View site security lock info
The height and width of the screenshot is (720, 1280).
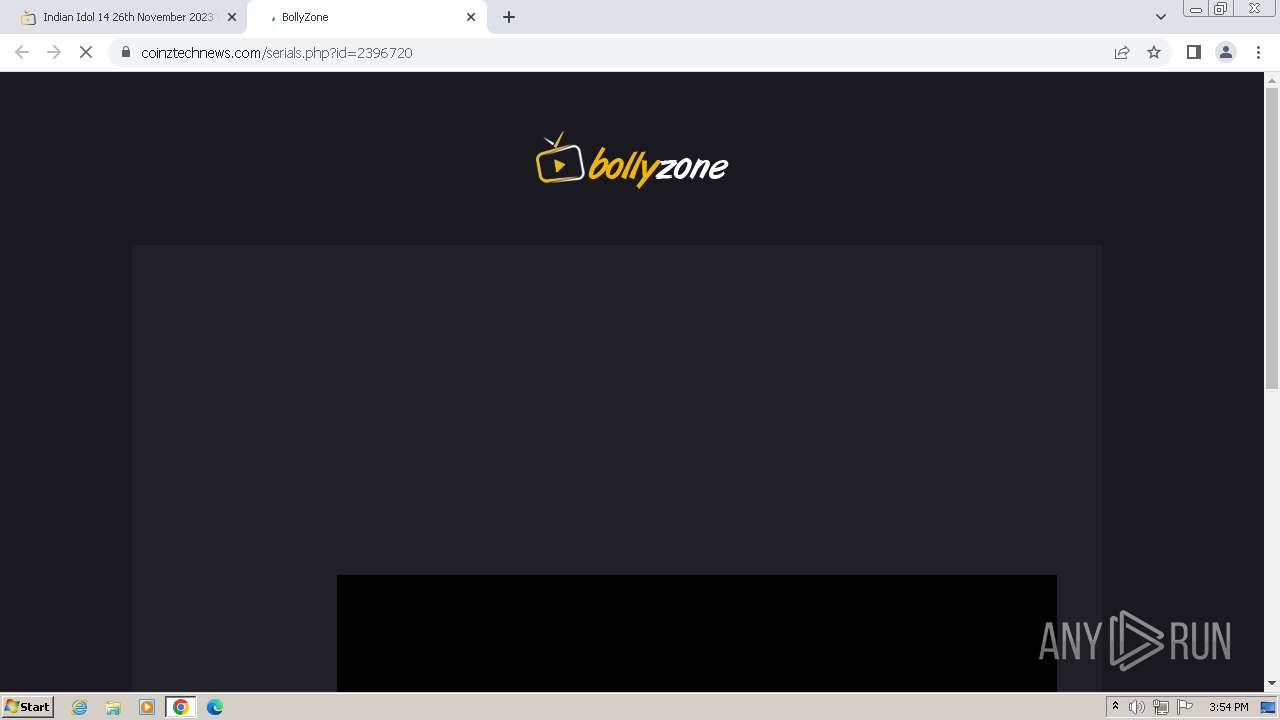click(126, 52)
